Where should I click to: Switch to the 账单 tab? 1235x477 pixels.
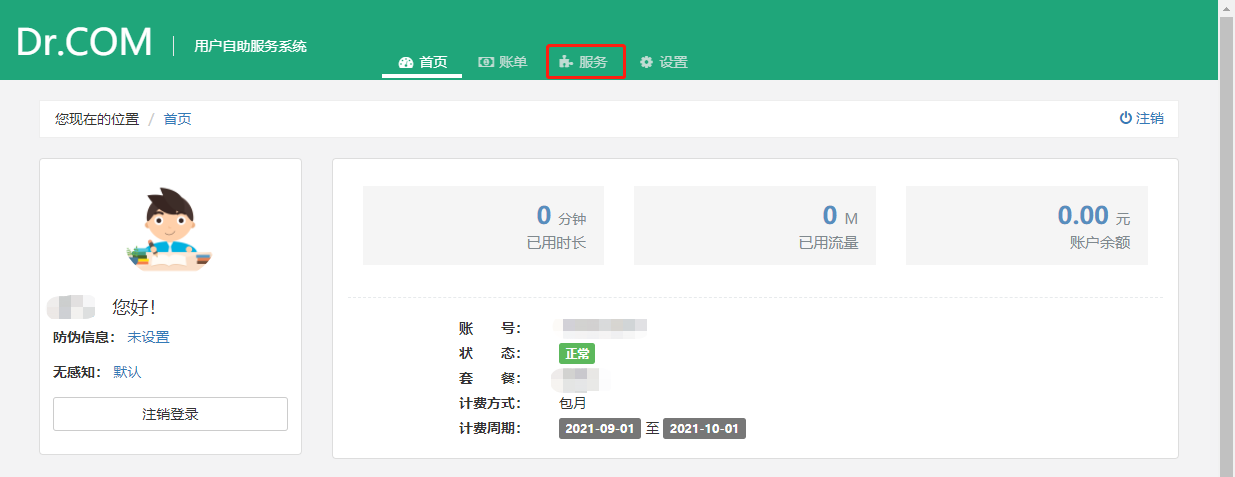[513, 62]
